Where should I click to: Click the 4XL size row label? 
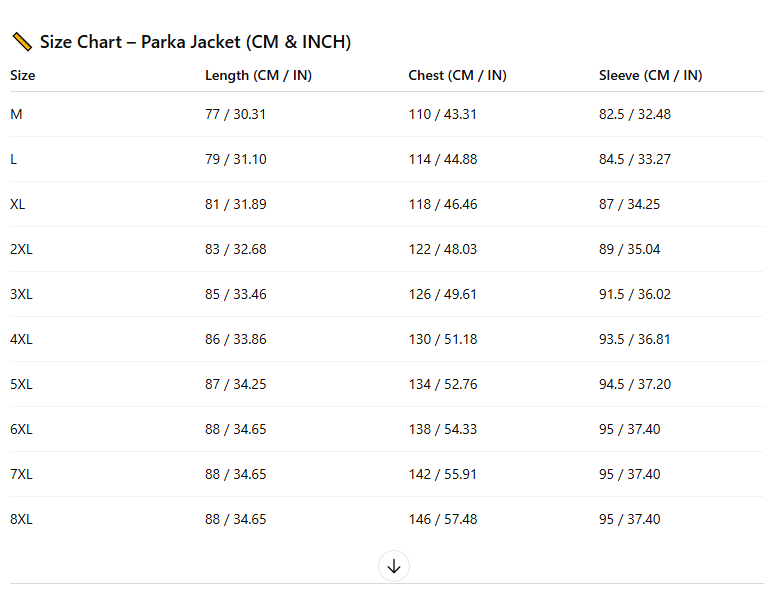pos(21,339)
